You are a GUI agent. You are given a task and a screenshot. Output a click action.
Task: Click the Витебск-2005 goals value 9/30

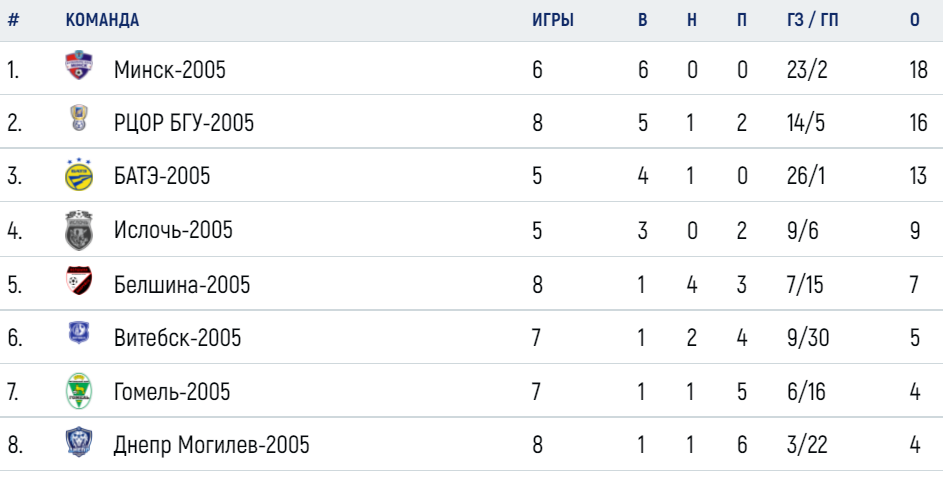coord(808,337)
